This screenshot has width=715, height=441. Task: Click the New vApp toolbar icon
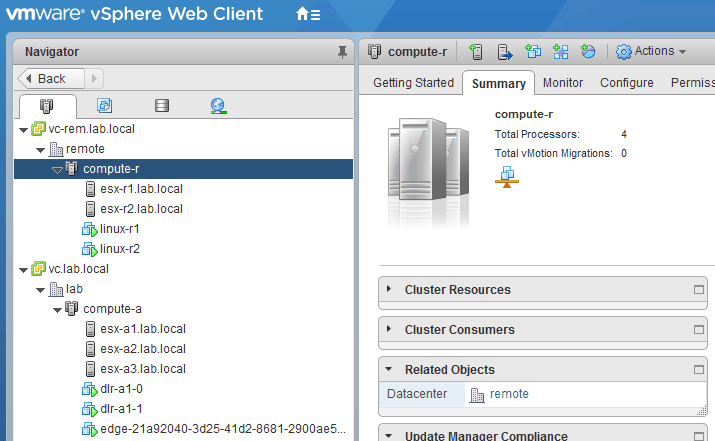(x=560, y=52)
